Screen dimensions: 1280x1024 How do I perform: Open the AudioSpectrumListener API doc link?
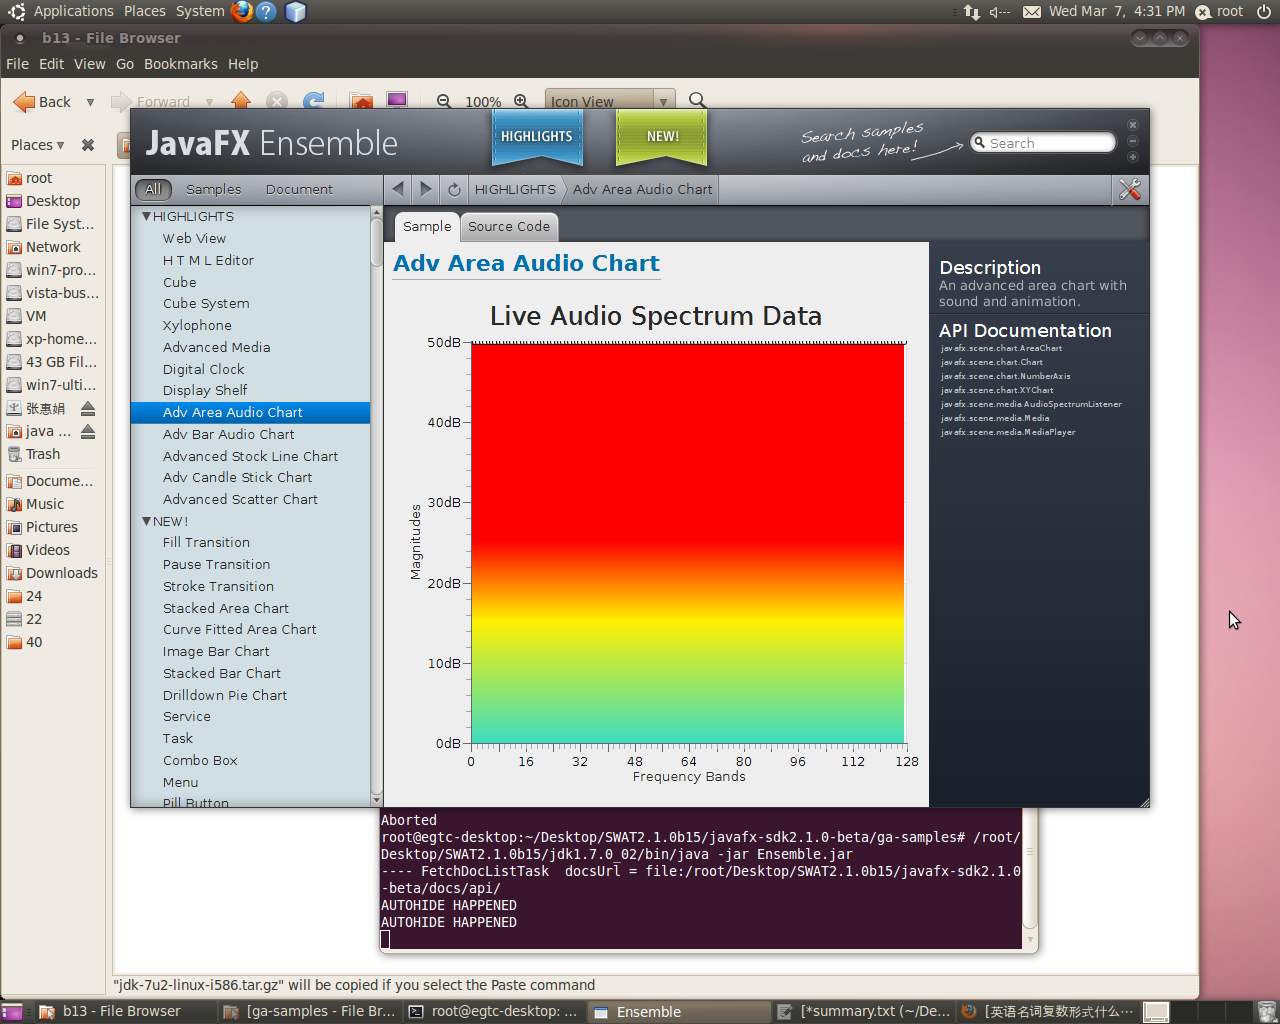[x=1031, y=404]
